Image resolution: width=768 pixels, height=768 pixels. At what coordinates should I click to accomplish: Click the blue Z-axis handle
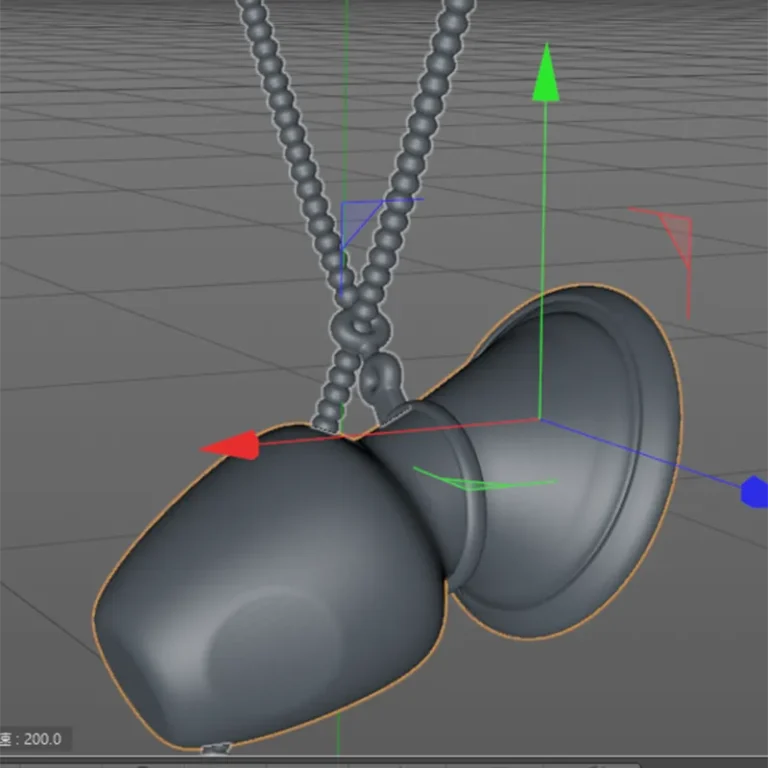click(754, 492)
